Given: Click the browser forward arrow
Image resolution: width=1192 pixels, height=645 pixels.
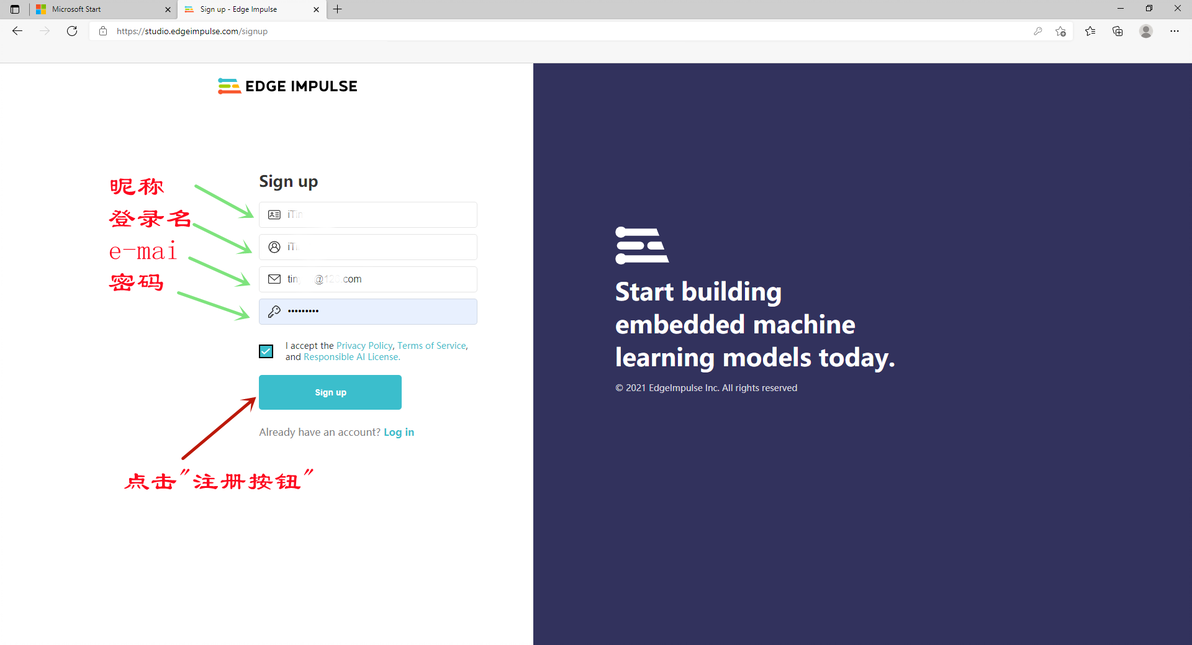Looking at the screenshot, I should click(45, 31).
